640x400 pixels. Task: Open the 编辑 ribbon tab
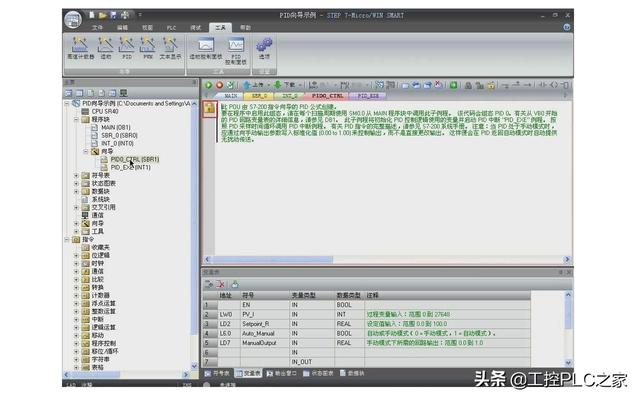[x=122, y=27]
